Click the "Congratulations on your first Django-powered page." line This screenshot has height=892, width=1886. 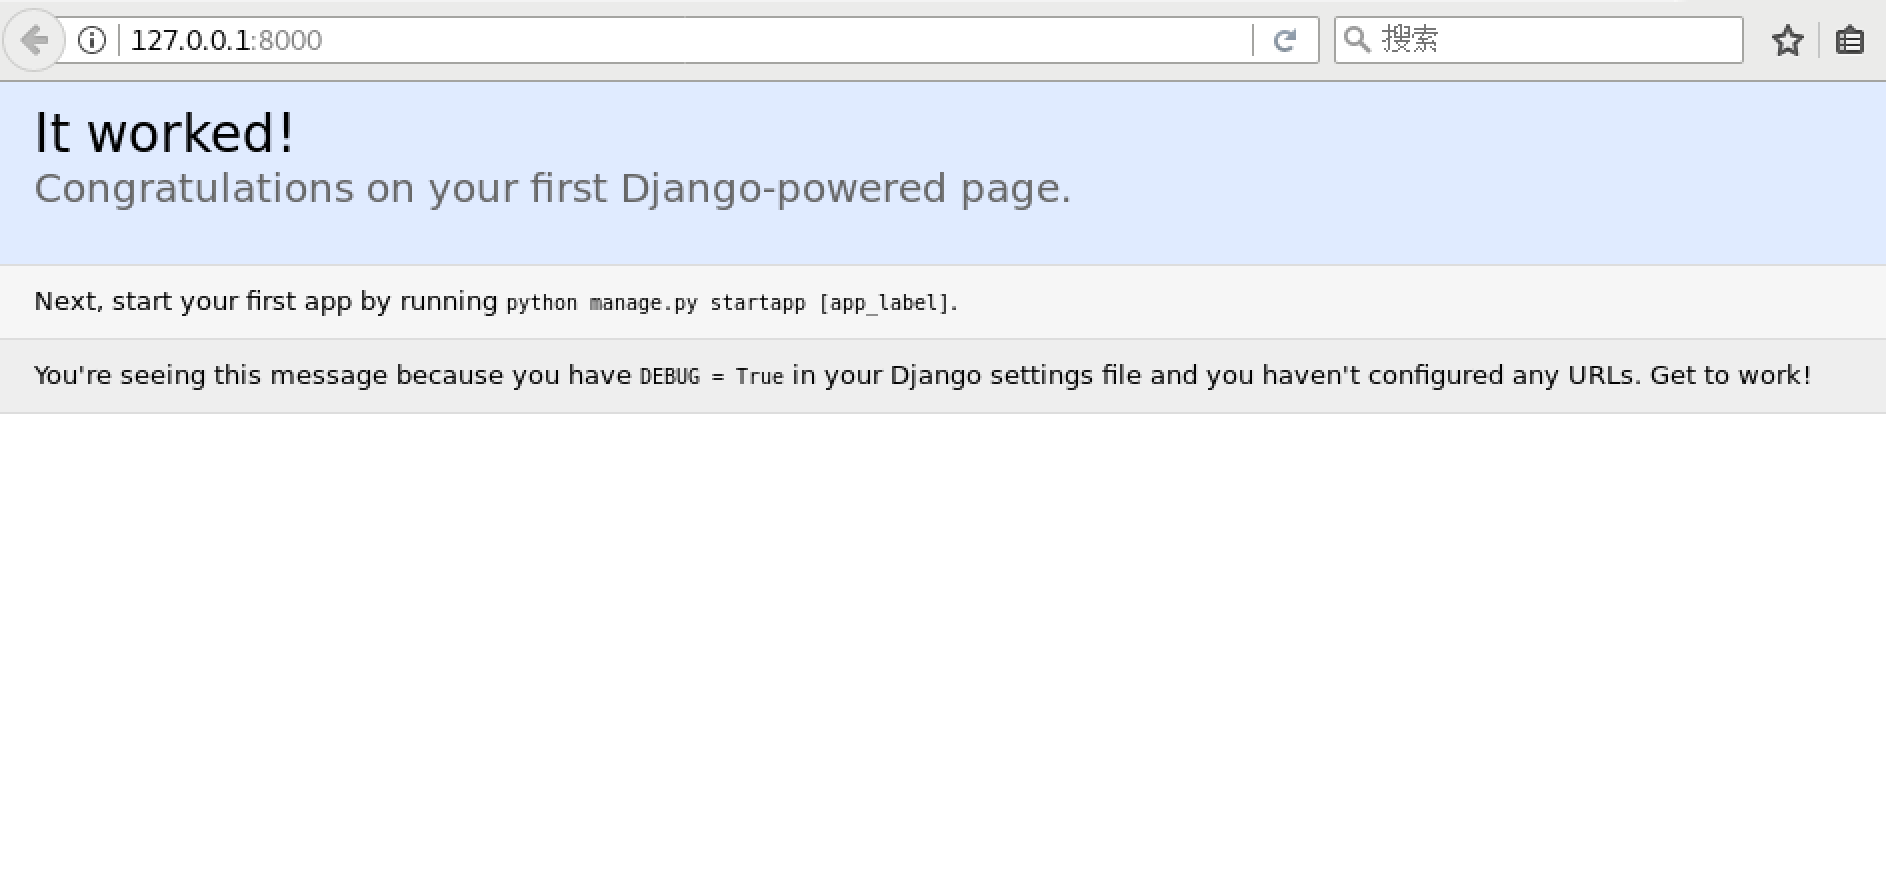pyautogui.click(x=552, y=189)
